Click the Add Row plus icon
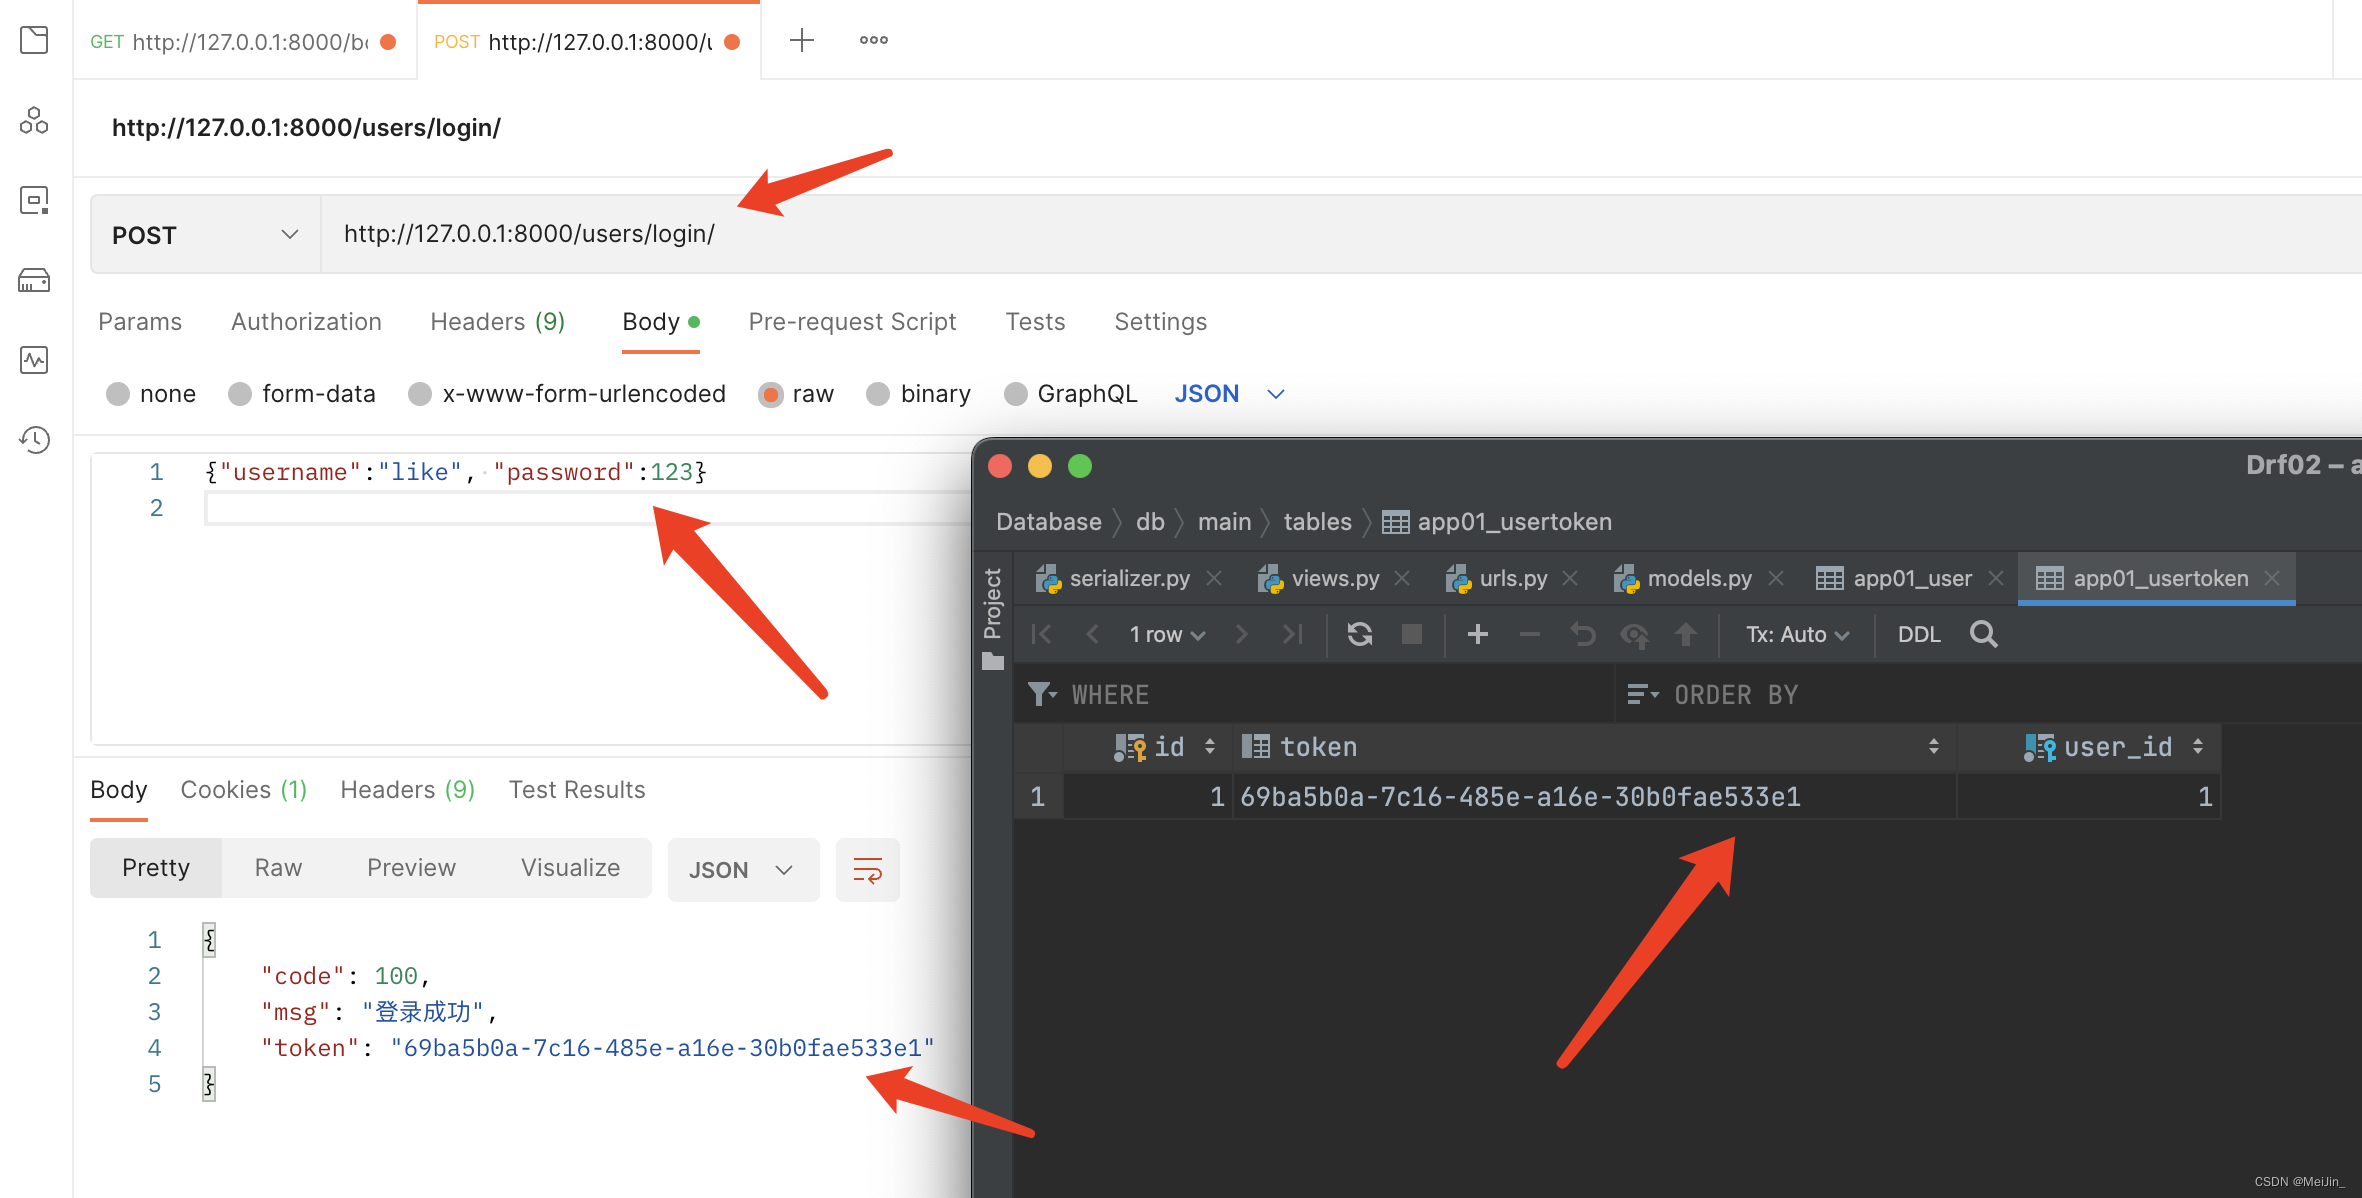Image resolution: width=2362 pixels, height=1198 pixels. [1477, 634]
